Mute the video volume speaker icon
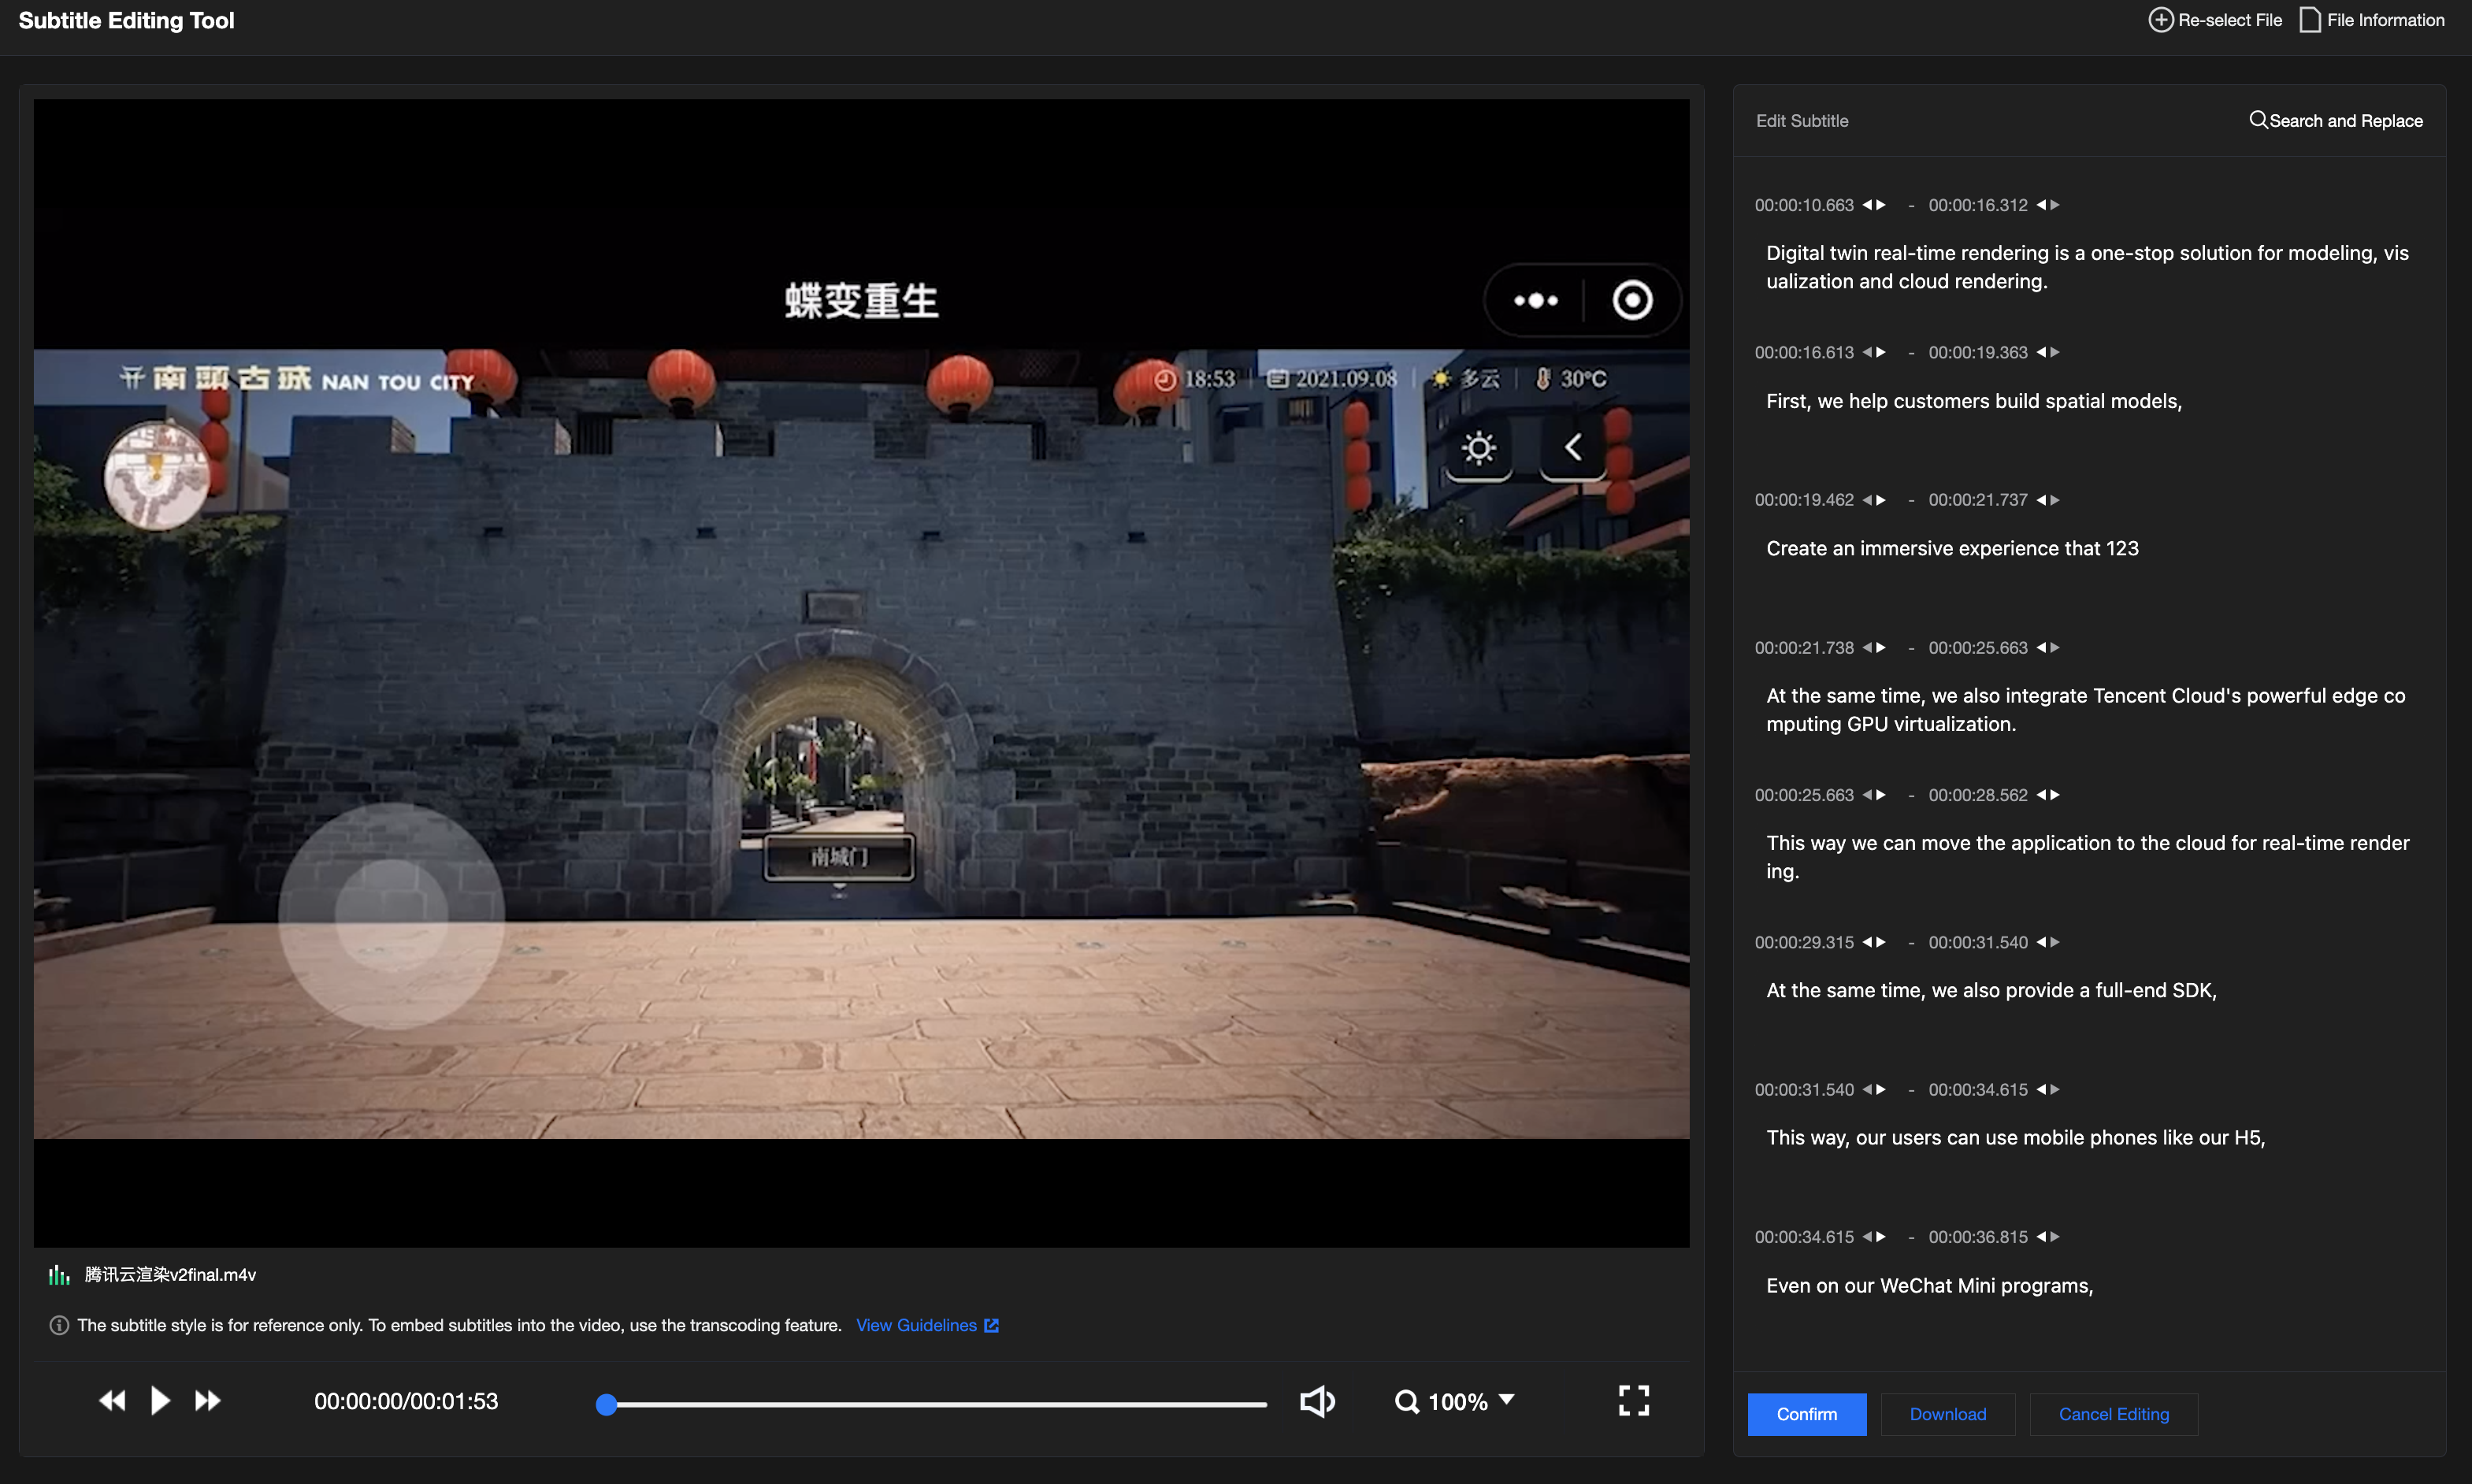The width and height of the screenshot is (2472, 1484). [x=1316, y=1401]
